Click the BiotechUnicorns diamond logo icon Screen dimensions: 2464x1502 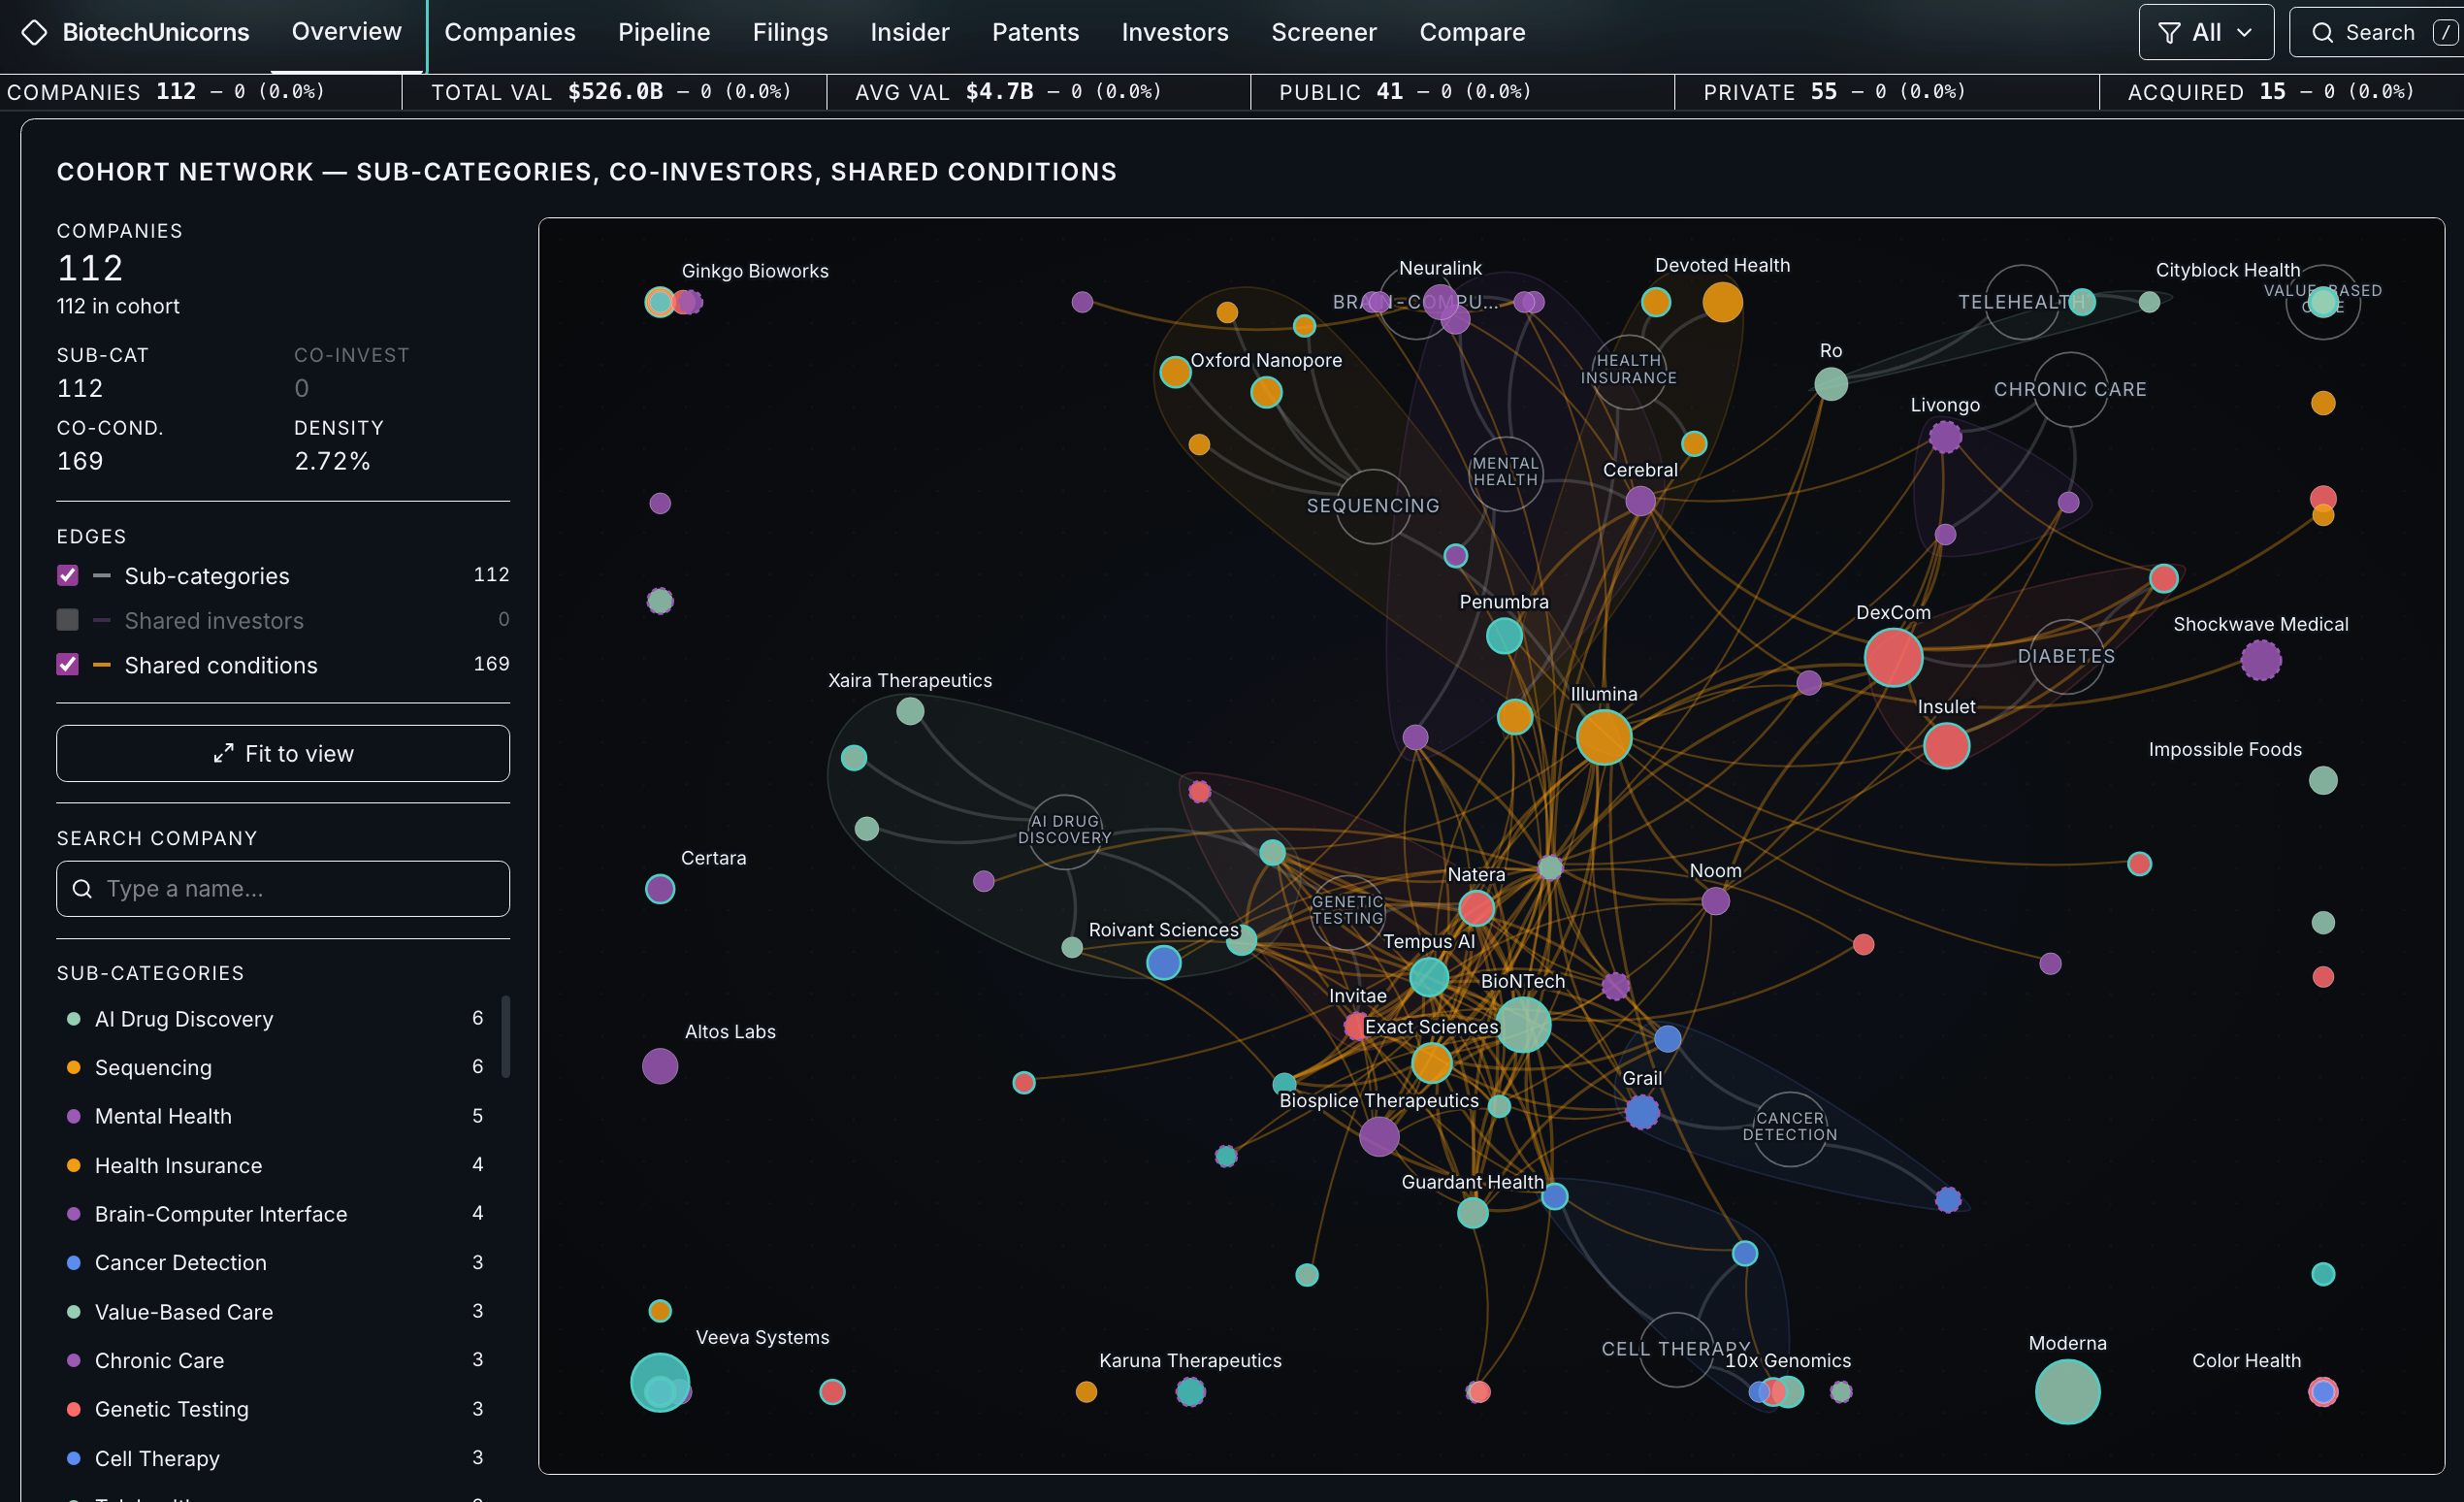[x=35, y=33]
